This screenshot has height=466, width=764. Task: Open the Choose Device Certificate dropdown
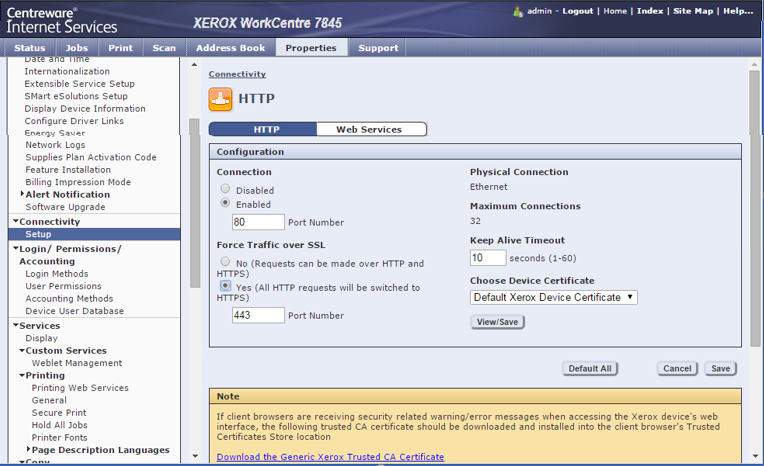point(553,297)
